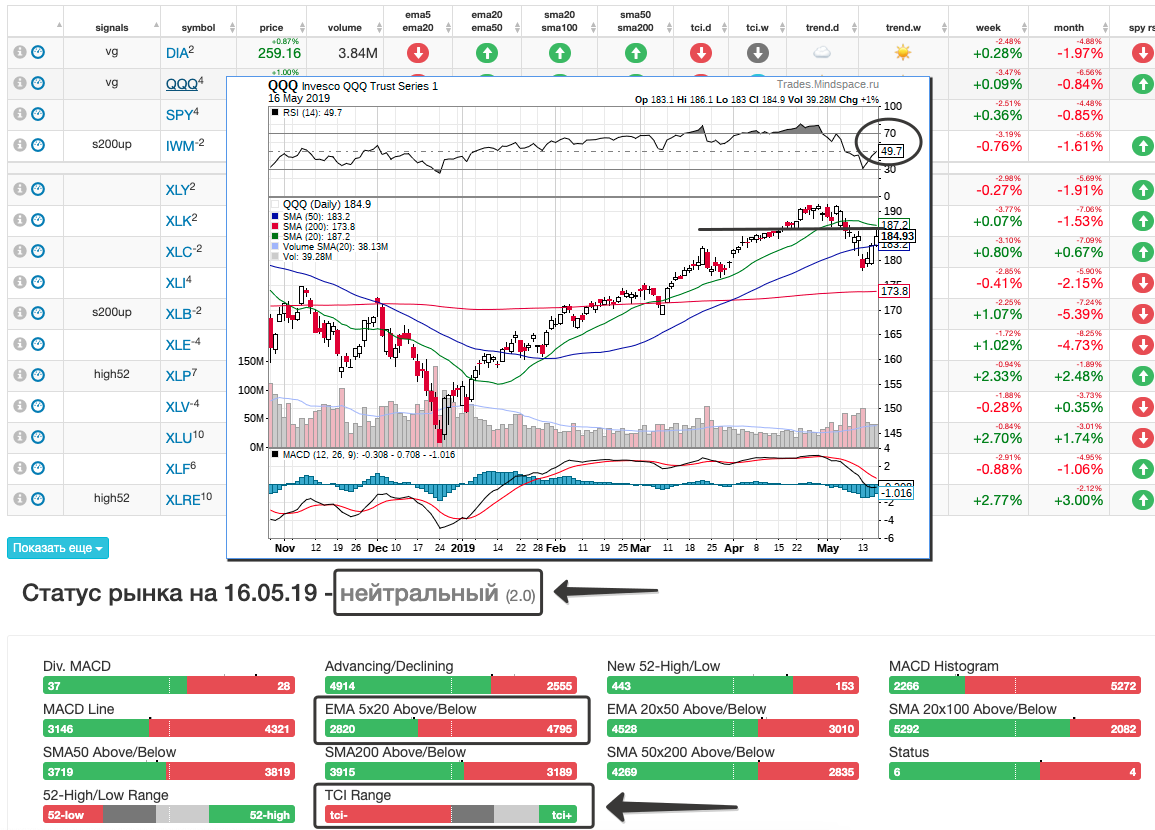Click the clock icon in the XLC row
The image size is (1155, 830).
(38, 251)
